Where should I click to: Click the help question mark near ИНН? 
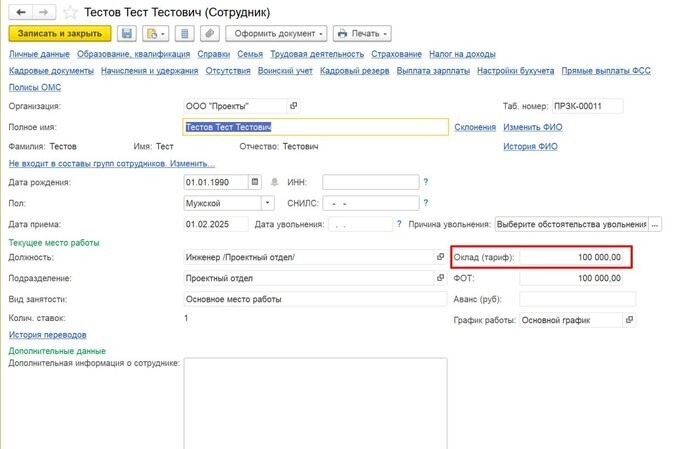click(x=426, y=182)
